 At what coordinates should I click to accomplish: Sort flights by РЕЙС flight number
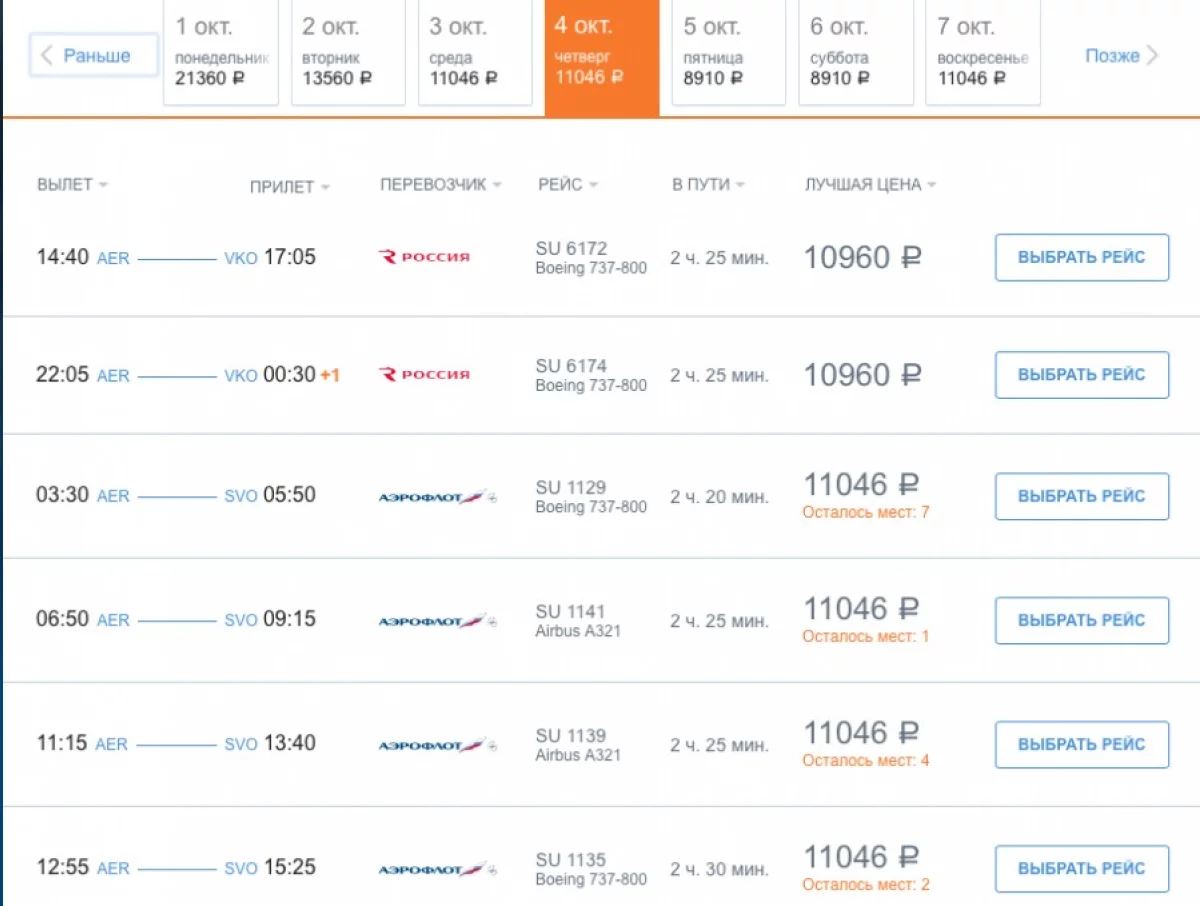pos(567,185)
